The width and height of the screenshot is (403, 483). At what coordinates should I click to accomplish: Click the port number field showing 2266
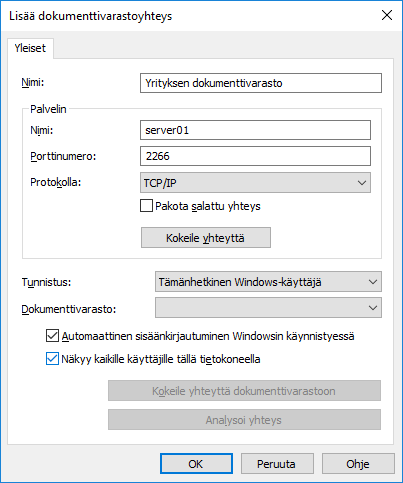tap(255, 156)
